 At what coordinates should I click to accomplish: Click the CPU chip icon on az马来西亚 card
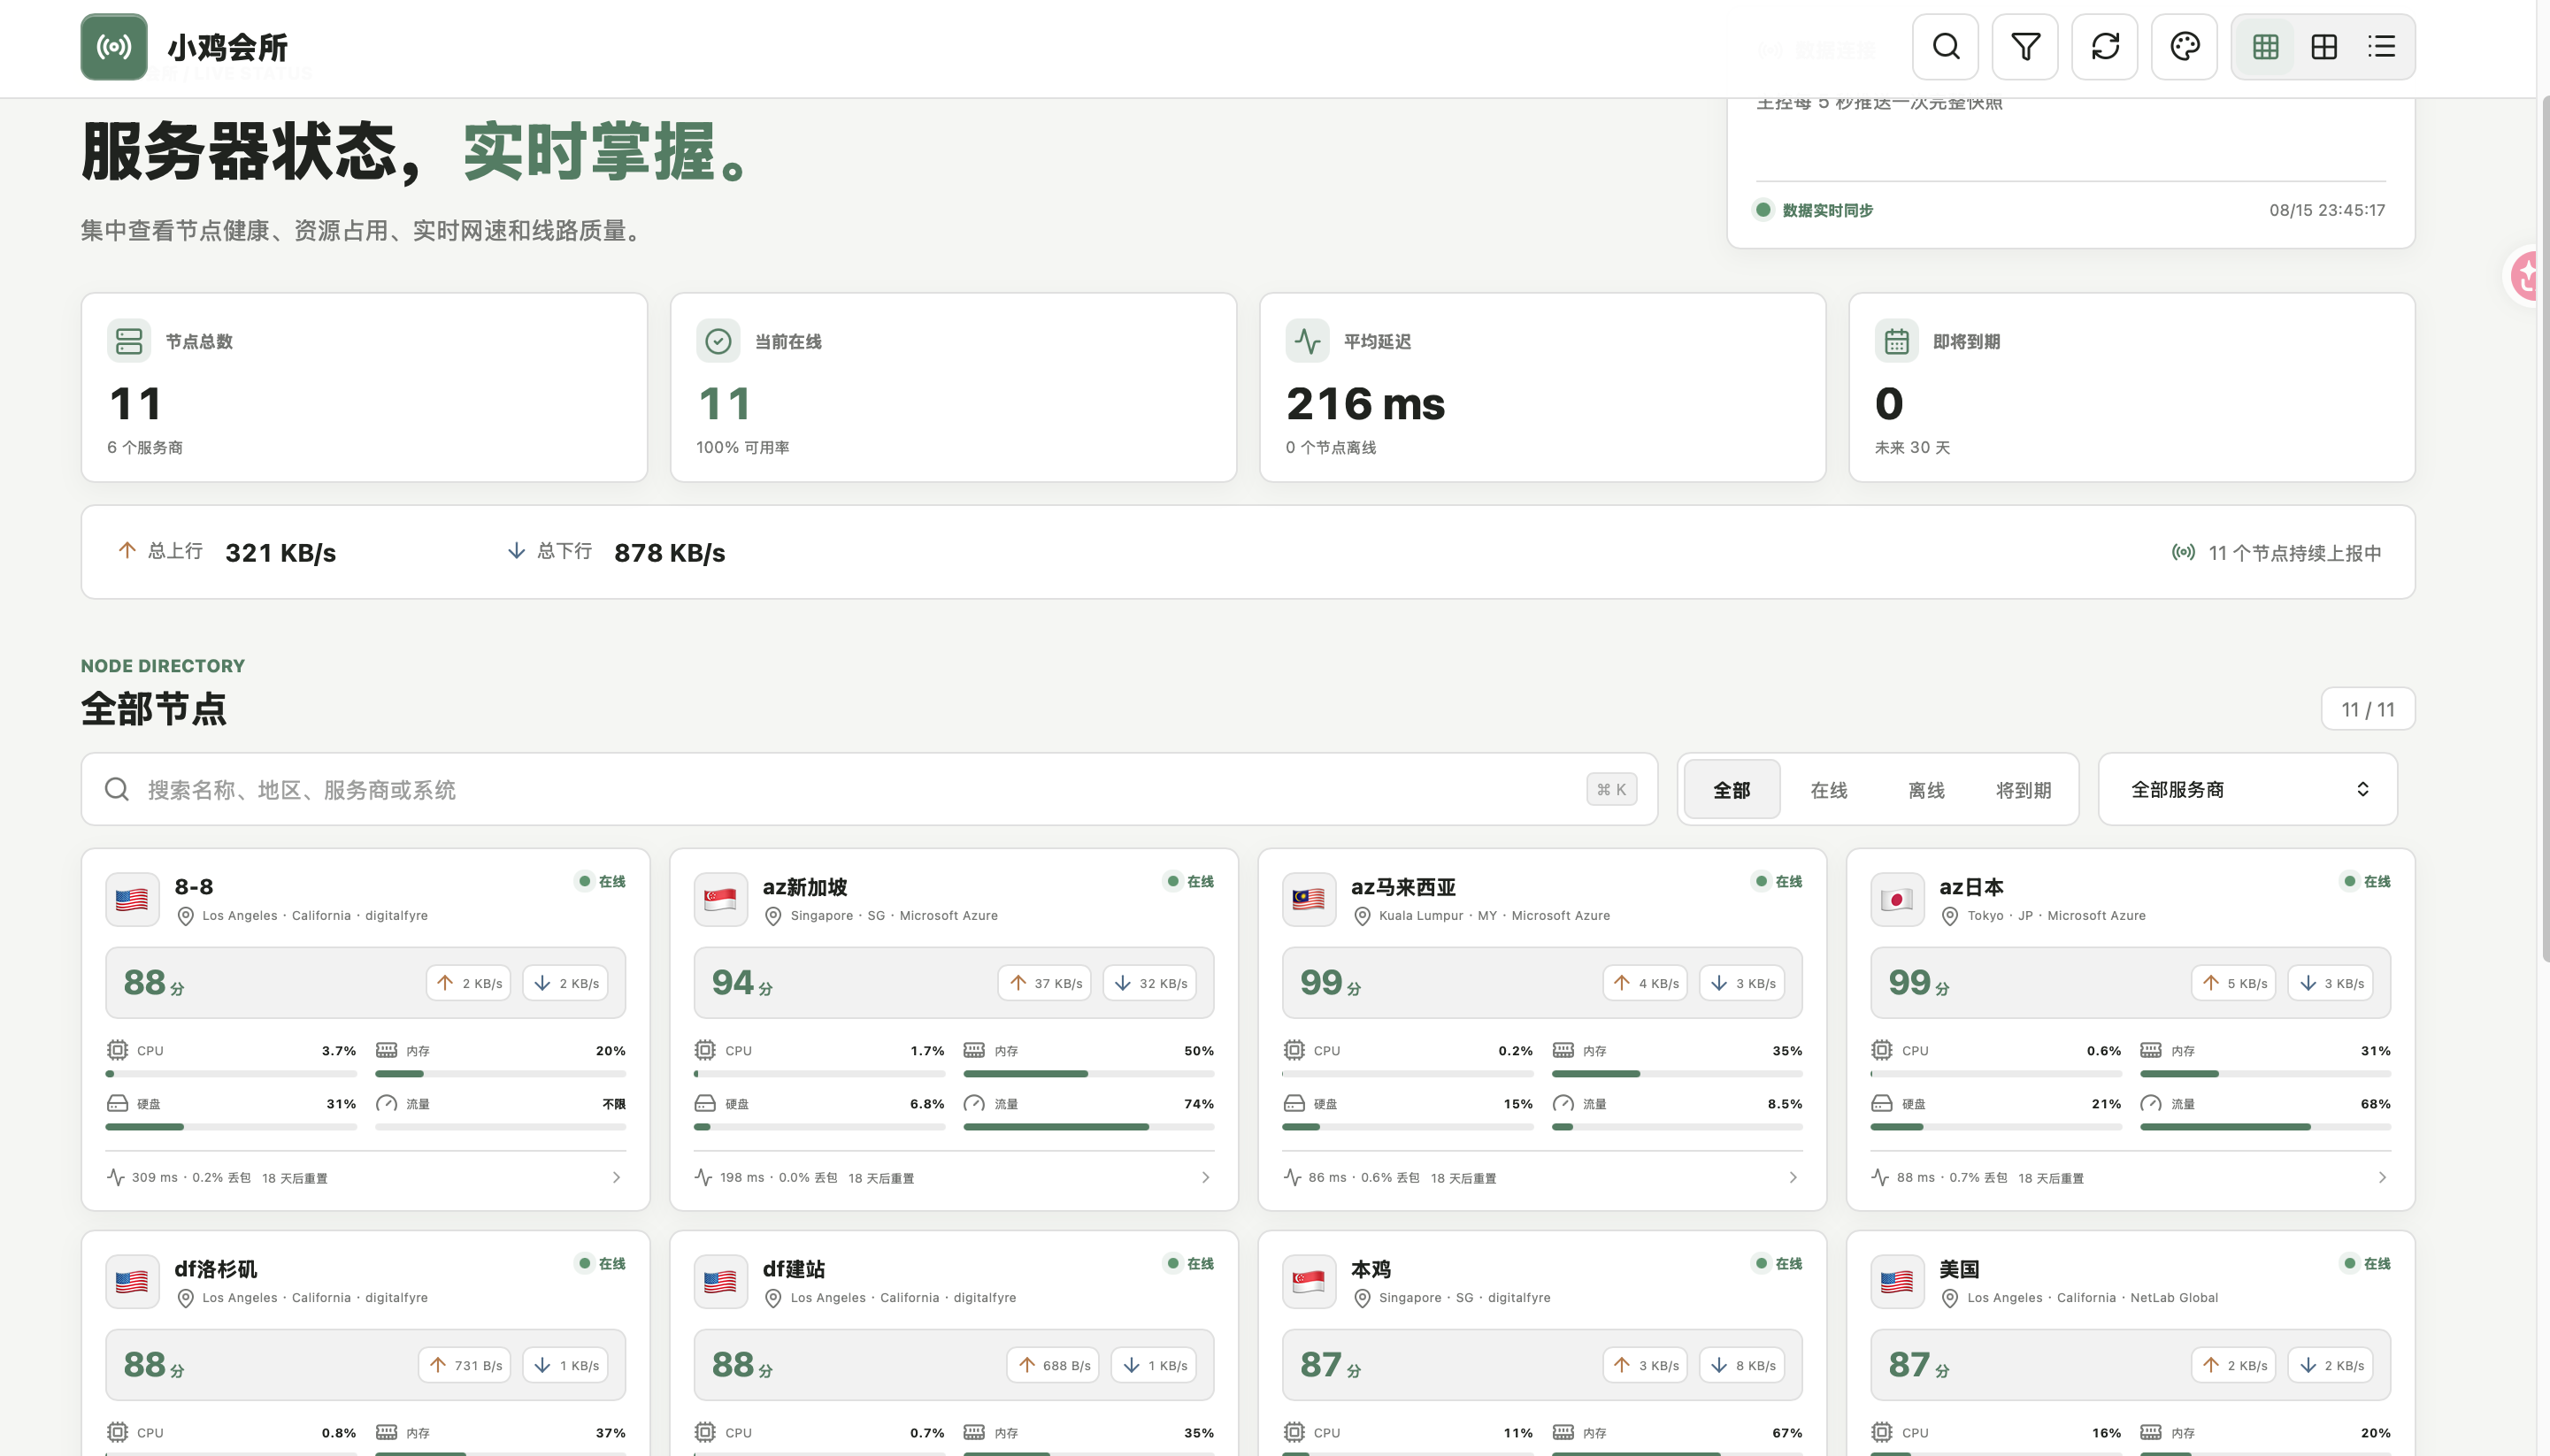[1294, 1050]
